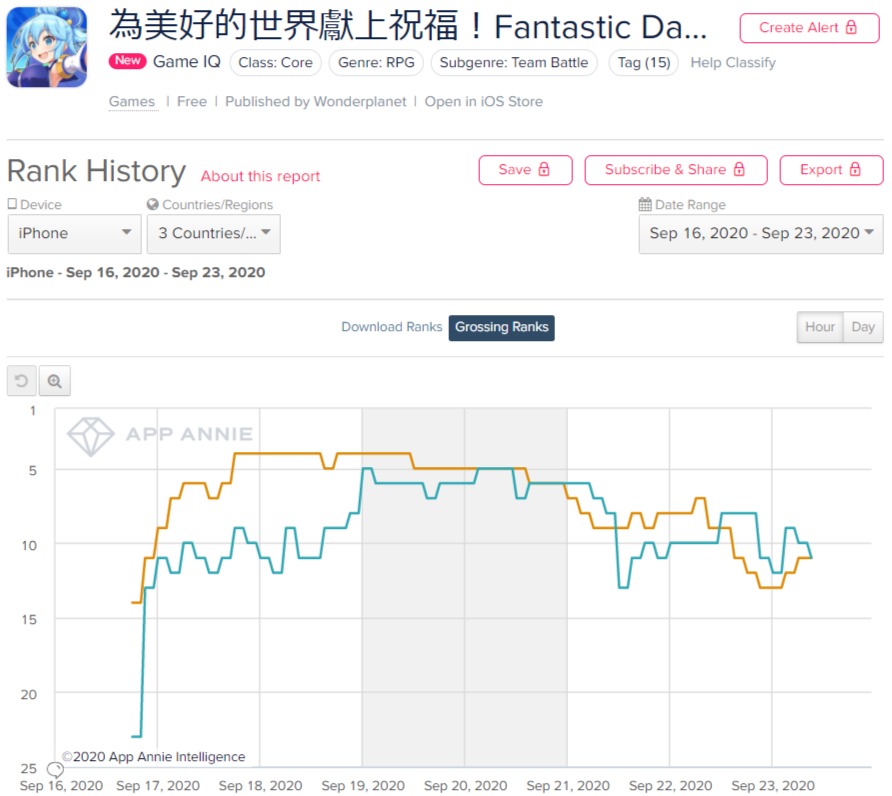Click the game's app icon thumbnail
Image resolution: width=892 pixels, height=796 pixels.
47,47
